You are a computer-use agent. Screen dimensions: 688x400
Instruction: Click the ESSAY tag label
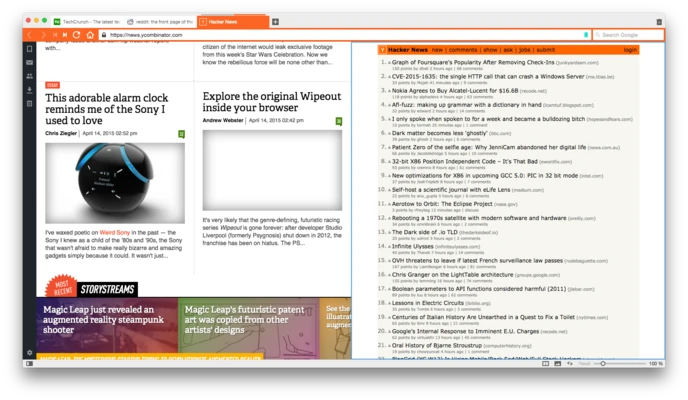[x=52, y=85]
